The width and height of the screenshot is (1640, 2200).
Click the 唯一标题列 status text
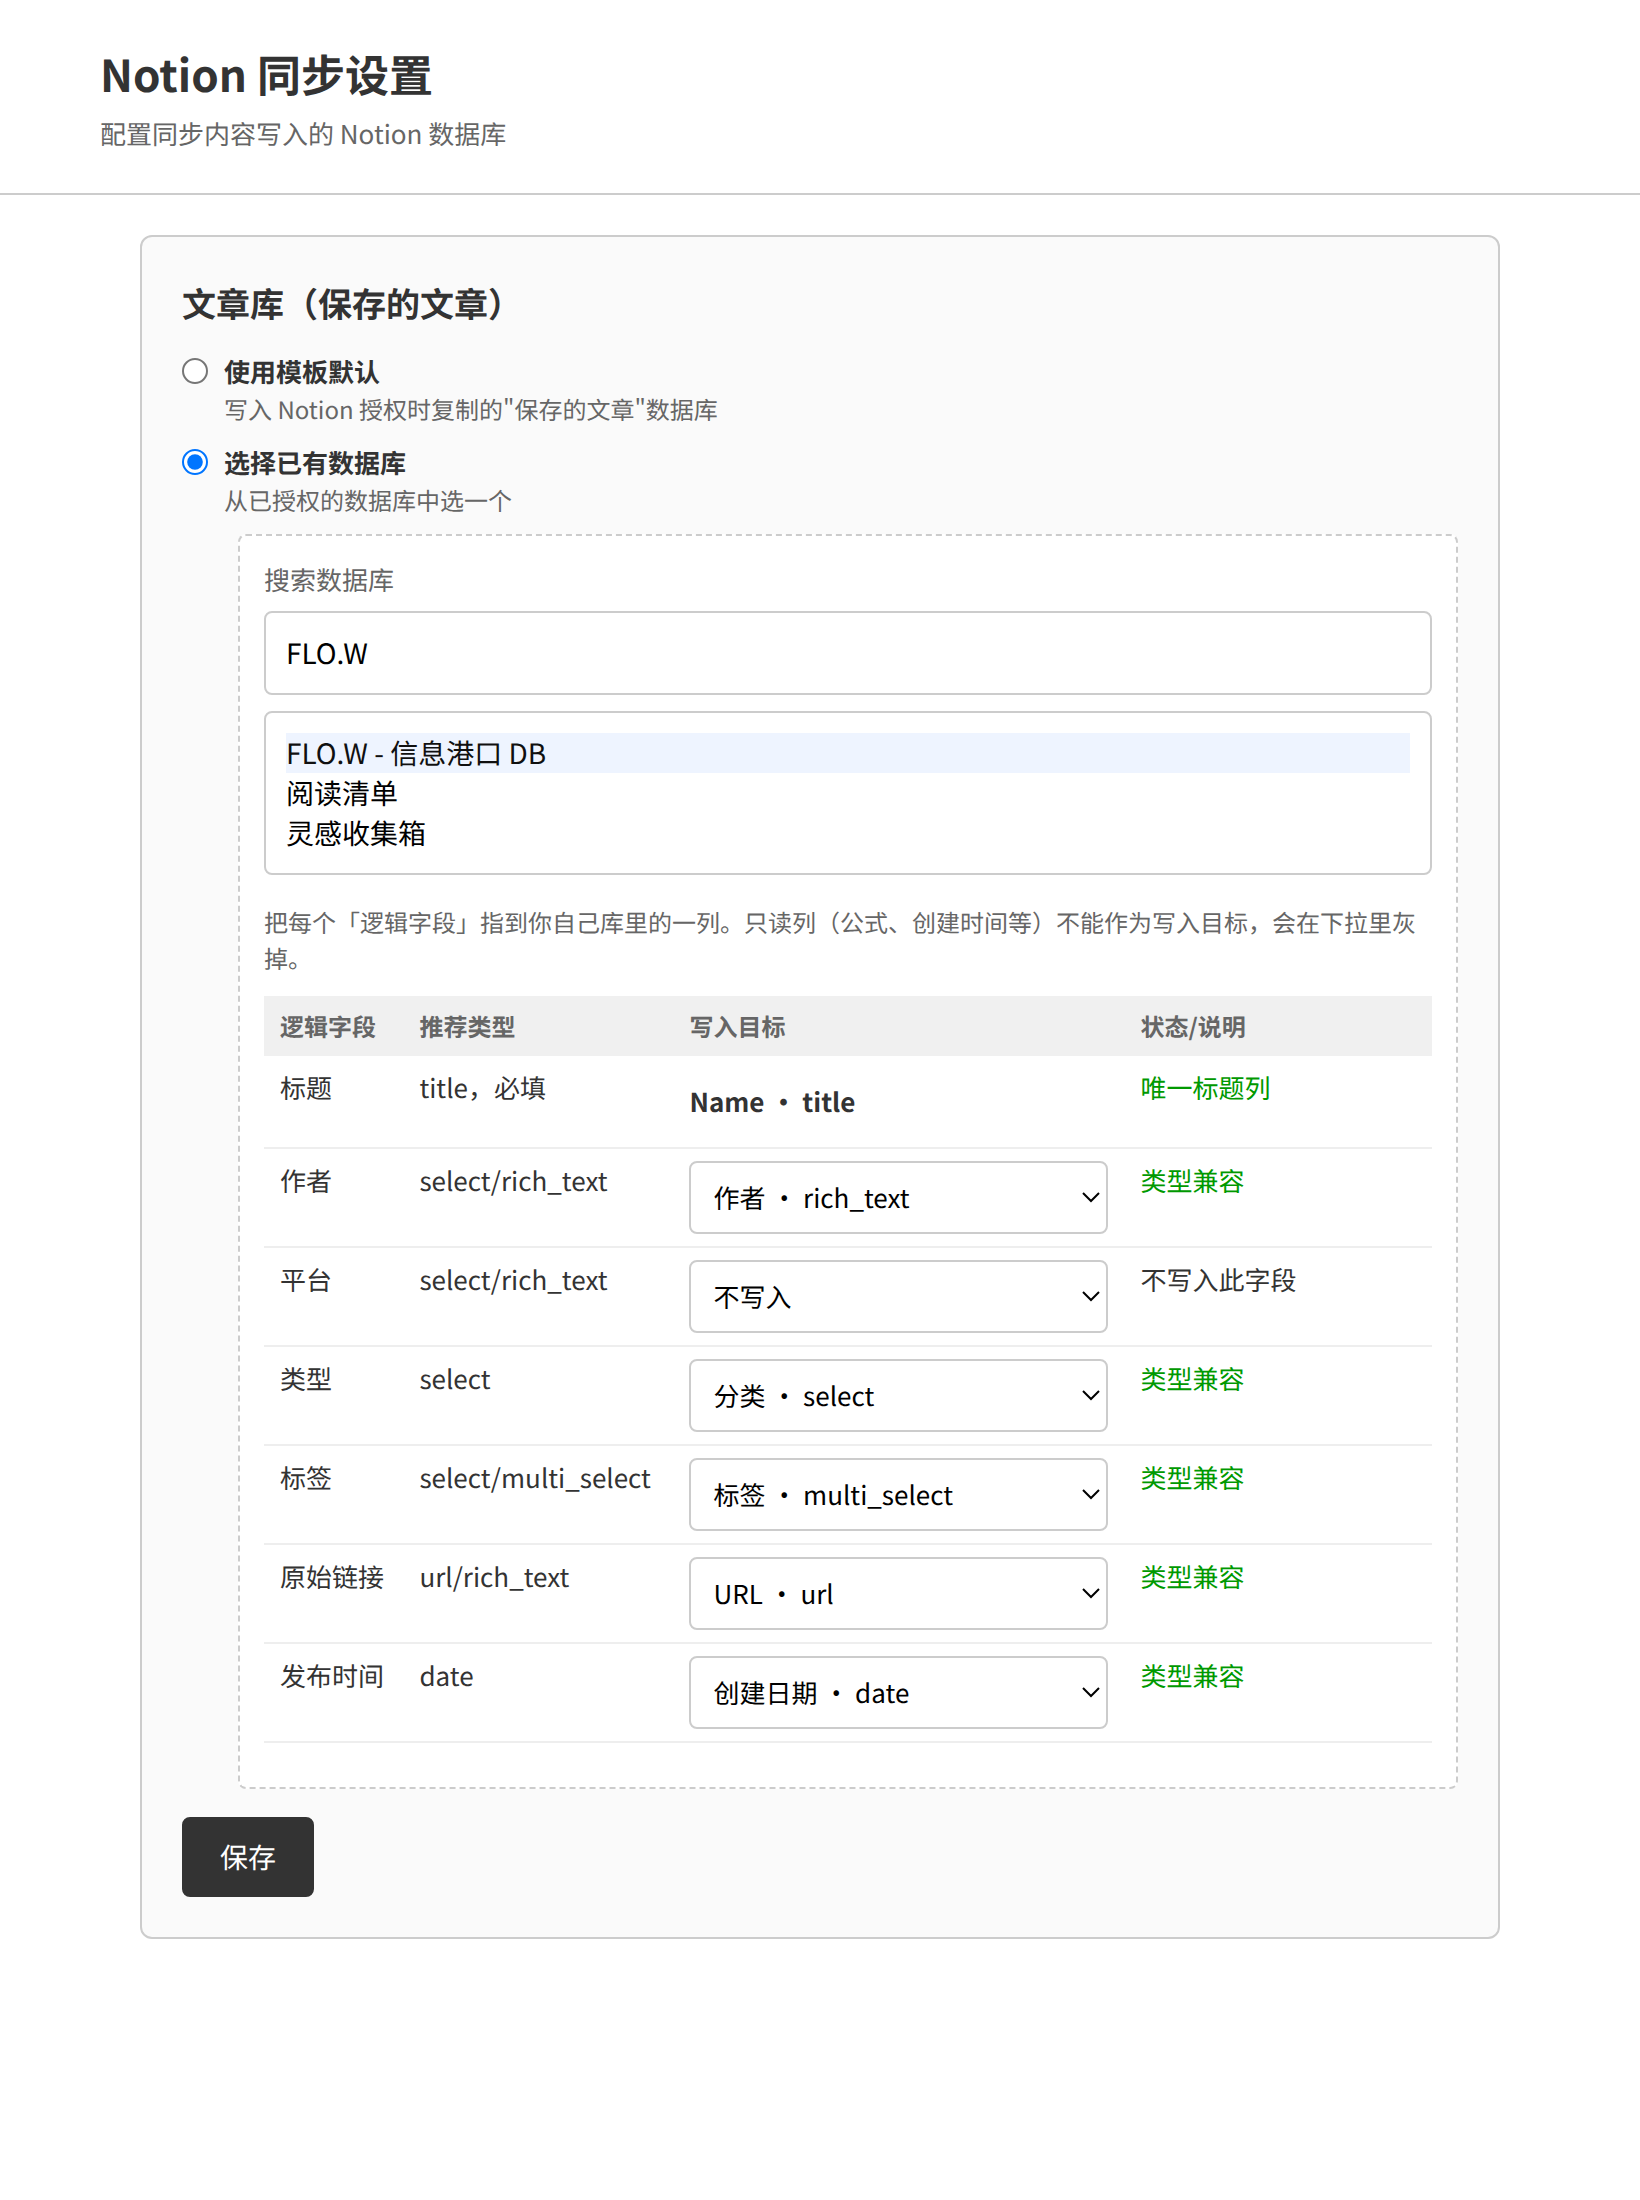click(1205, 1088)
